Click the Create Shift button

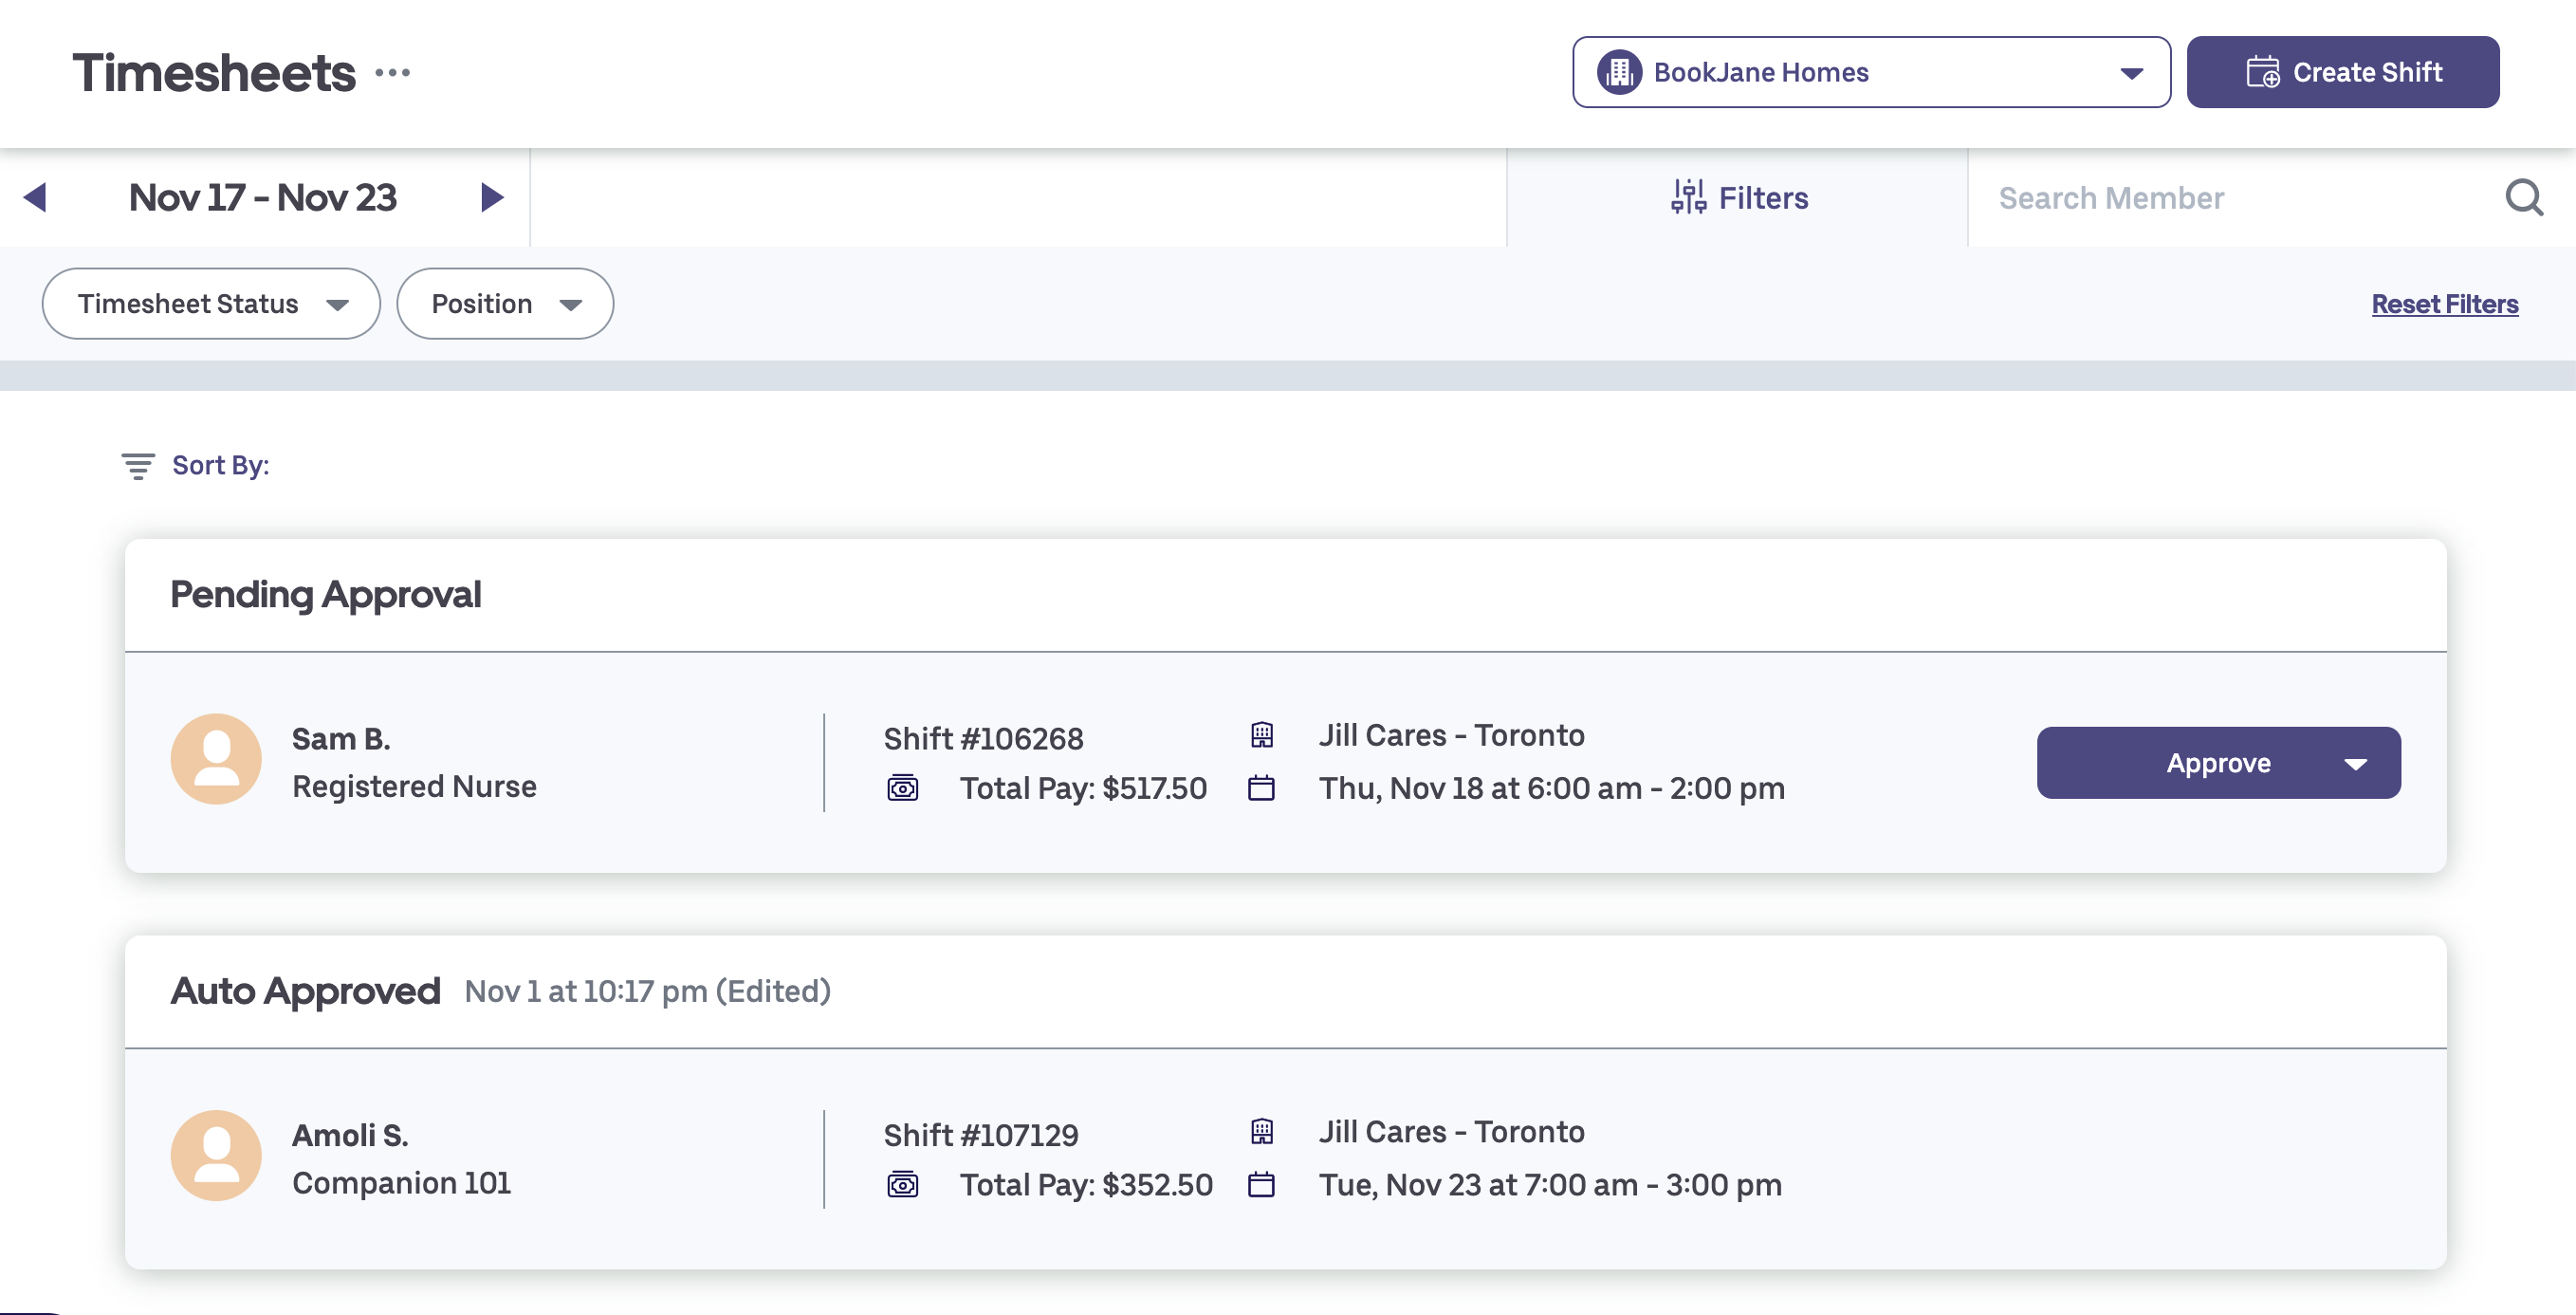[2342, 73]
